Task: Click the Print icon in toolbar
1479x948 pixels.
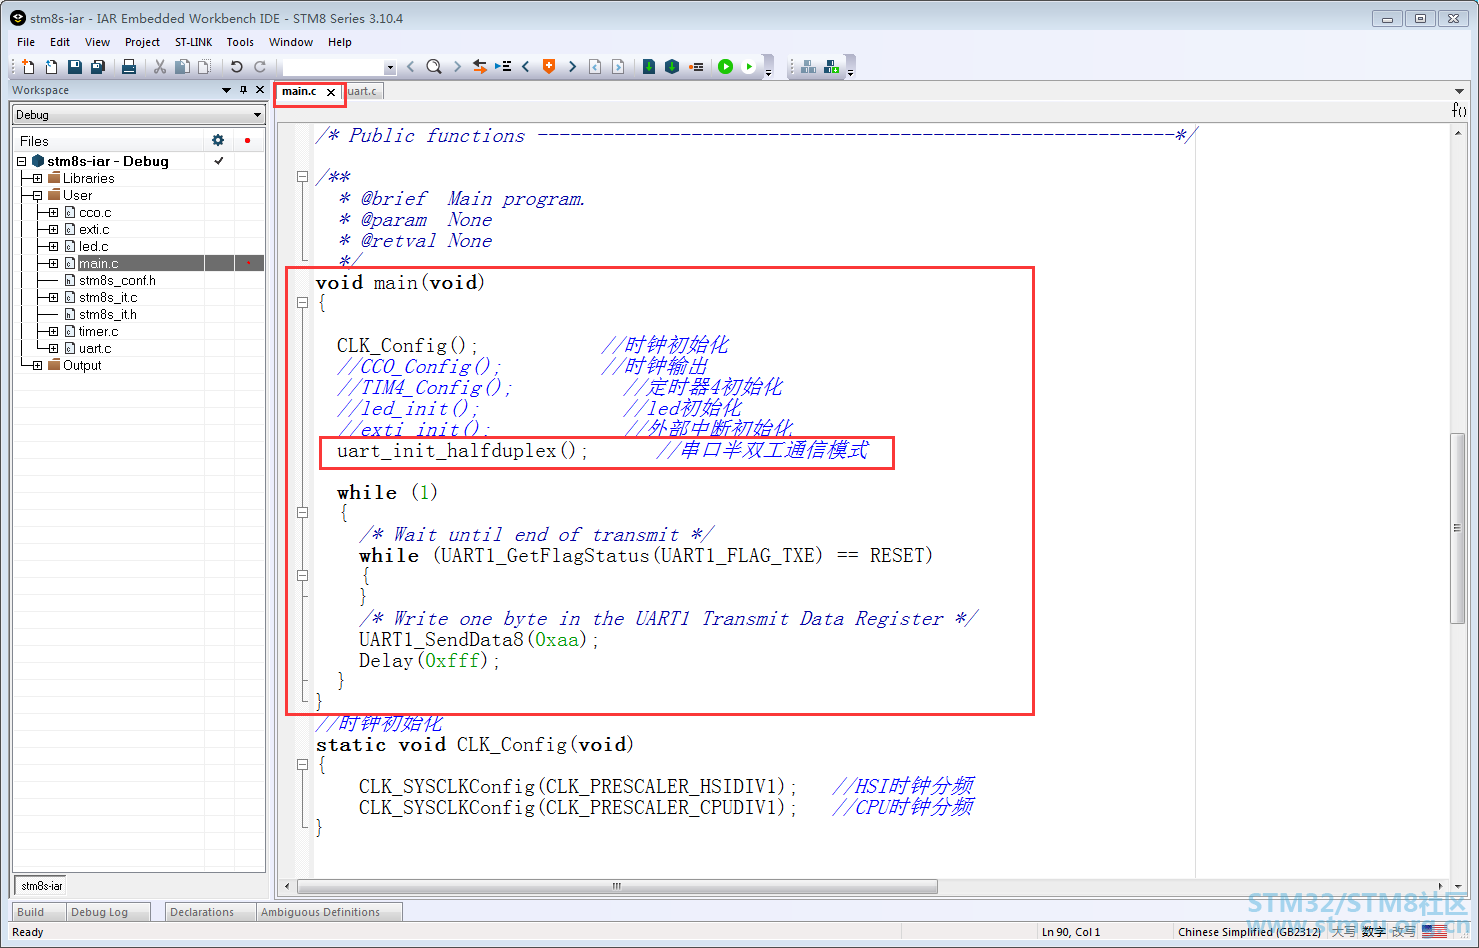Action: (x=129, y=67)
